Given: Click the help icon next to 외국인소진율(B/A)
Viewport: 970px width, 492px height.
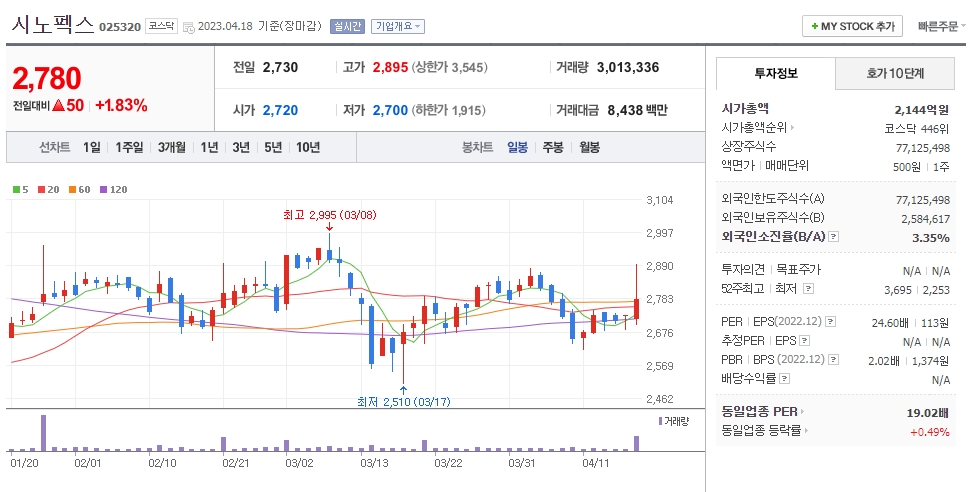Looking at the screenshot, I should (x=833, y=236).
